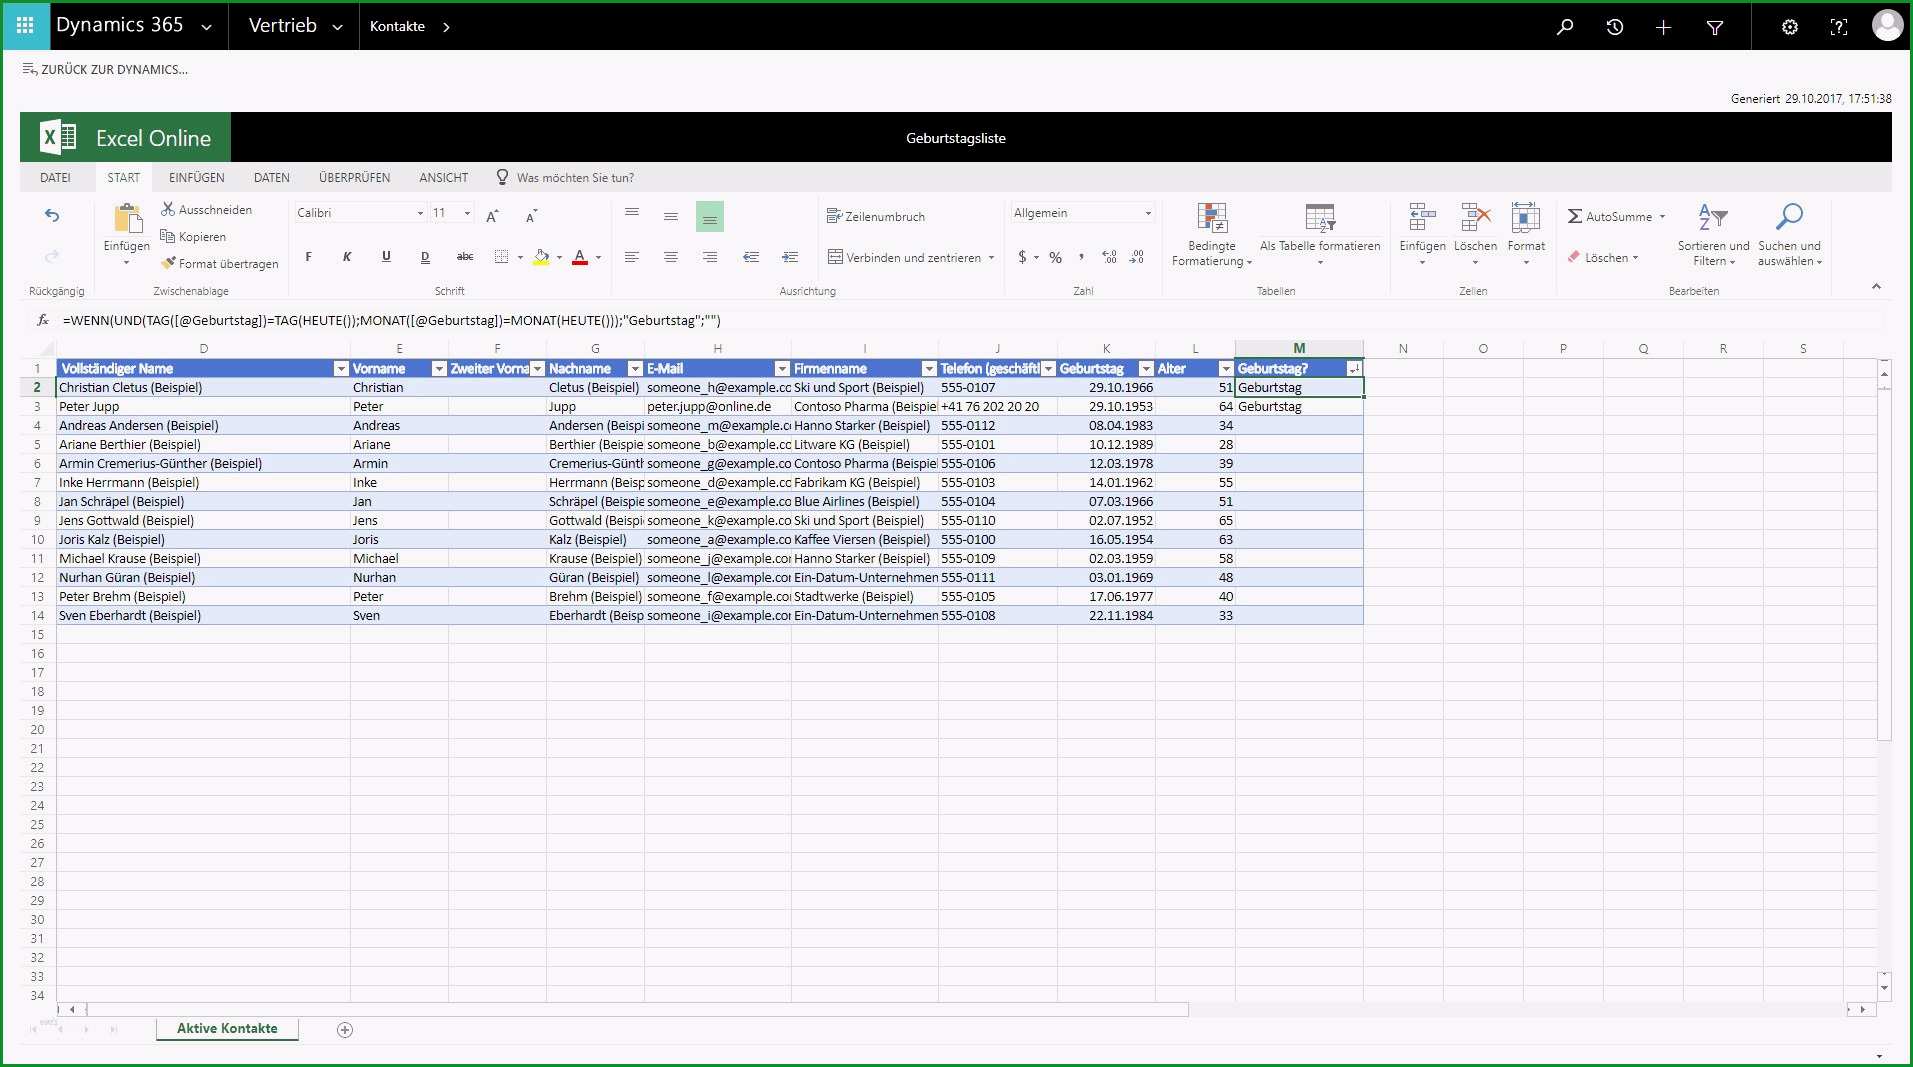
Task: Click AutoSumme button
Action: point(1616,216)
